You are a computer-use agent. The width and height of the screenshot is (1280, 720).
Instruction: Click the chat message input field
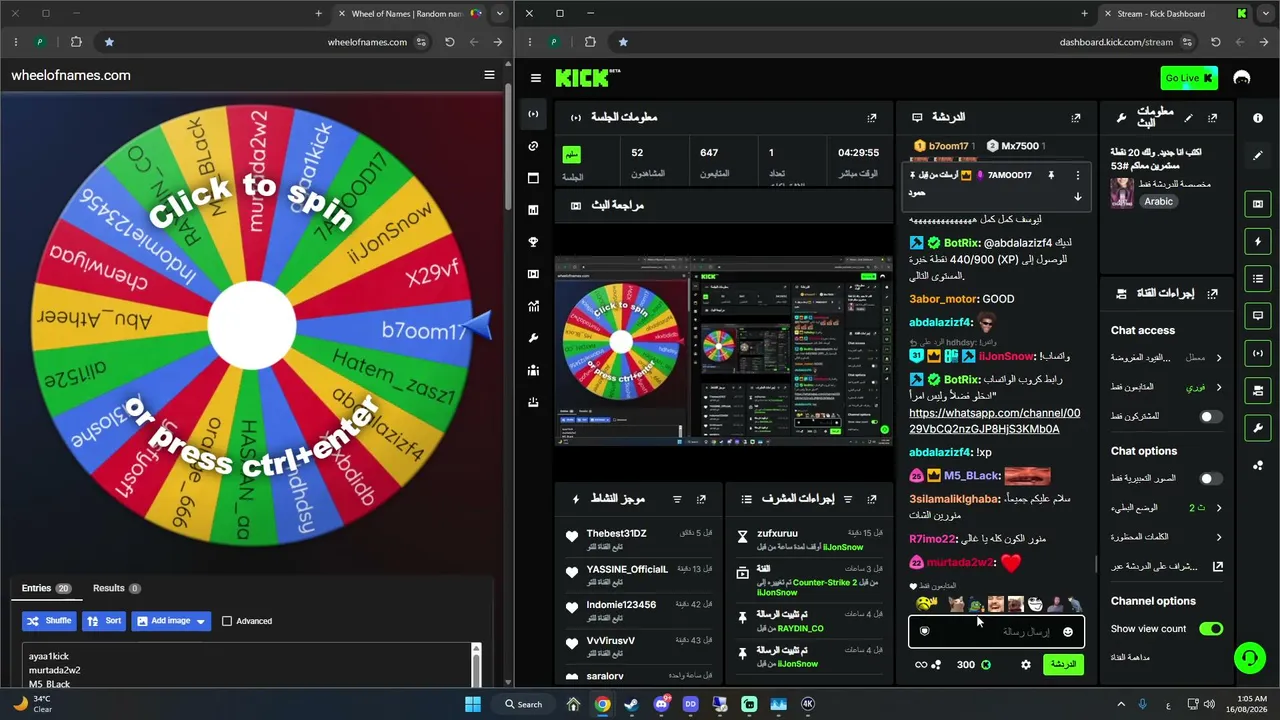tap(996, 632)
